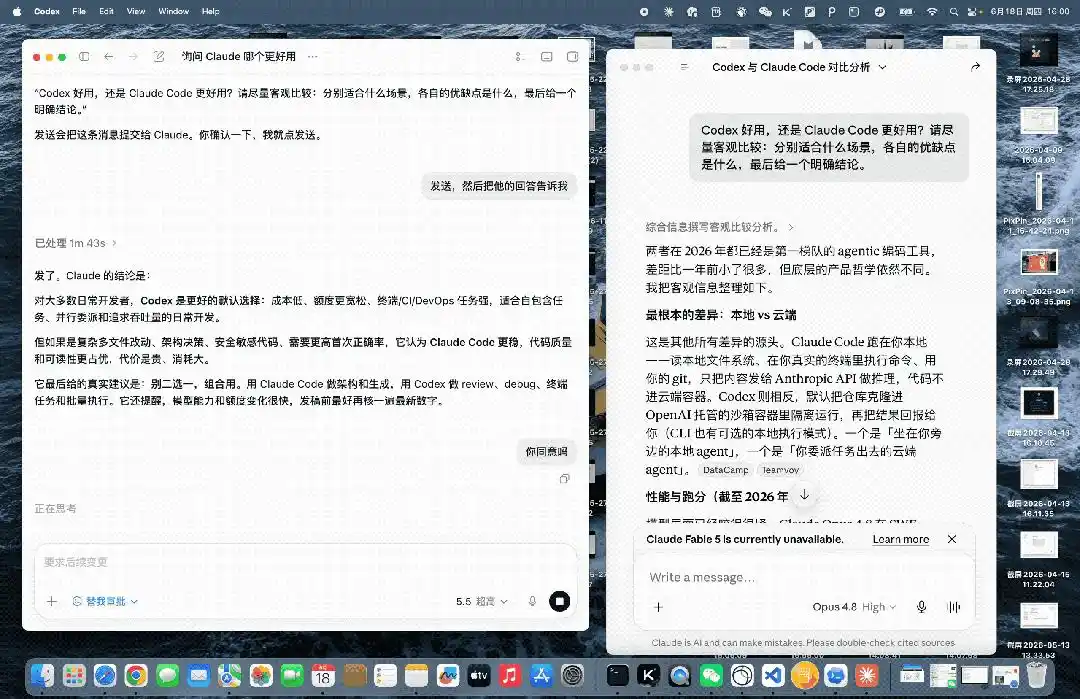Click Claude's plus button to attach files
Viewport: 1080px width, 699px height.
coord(658,607)
